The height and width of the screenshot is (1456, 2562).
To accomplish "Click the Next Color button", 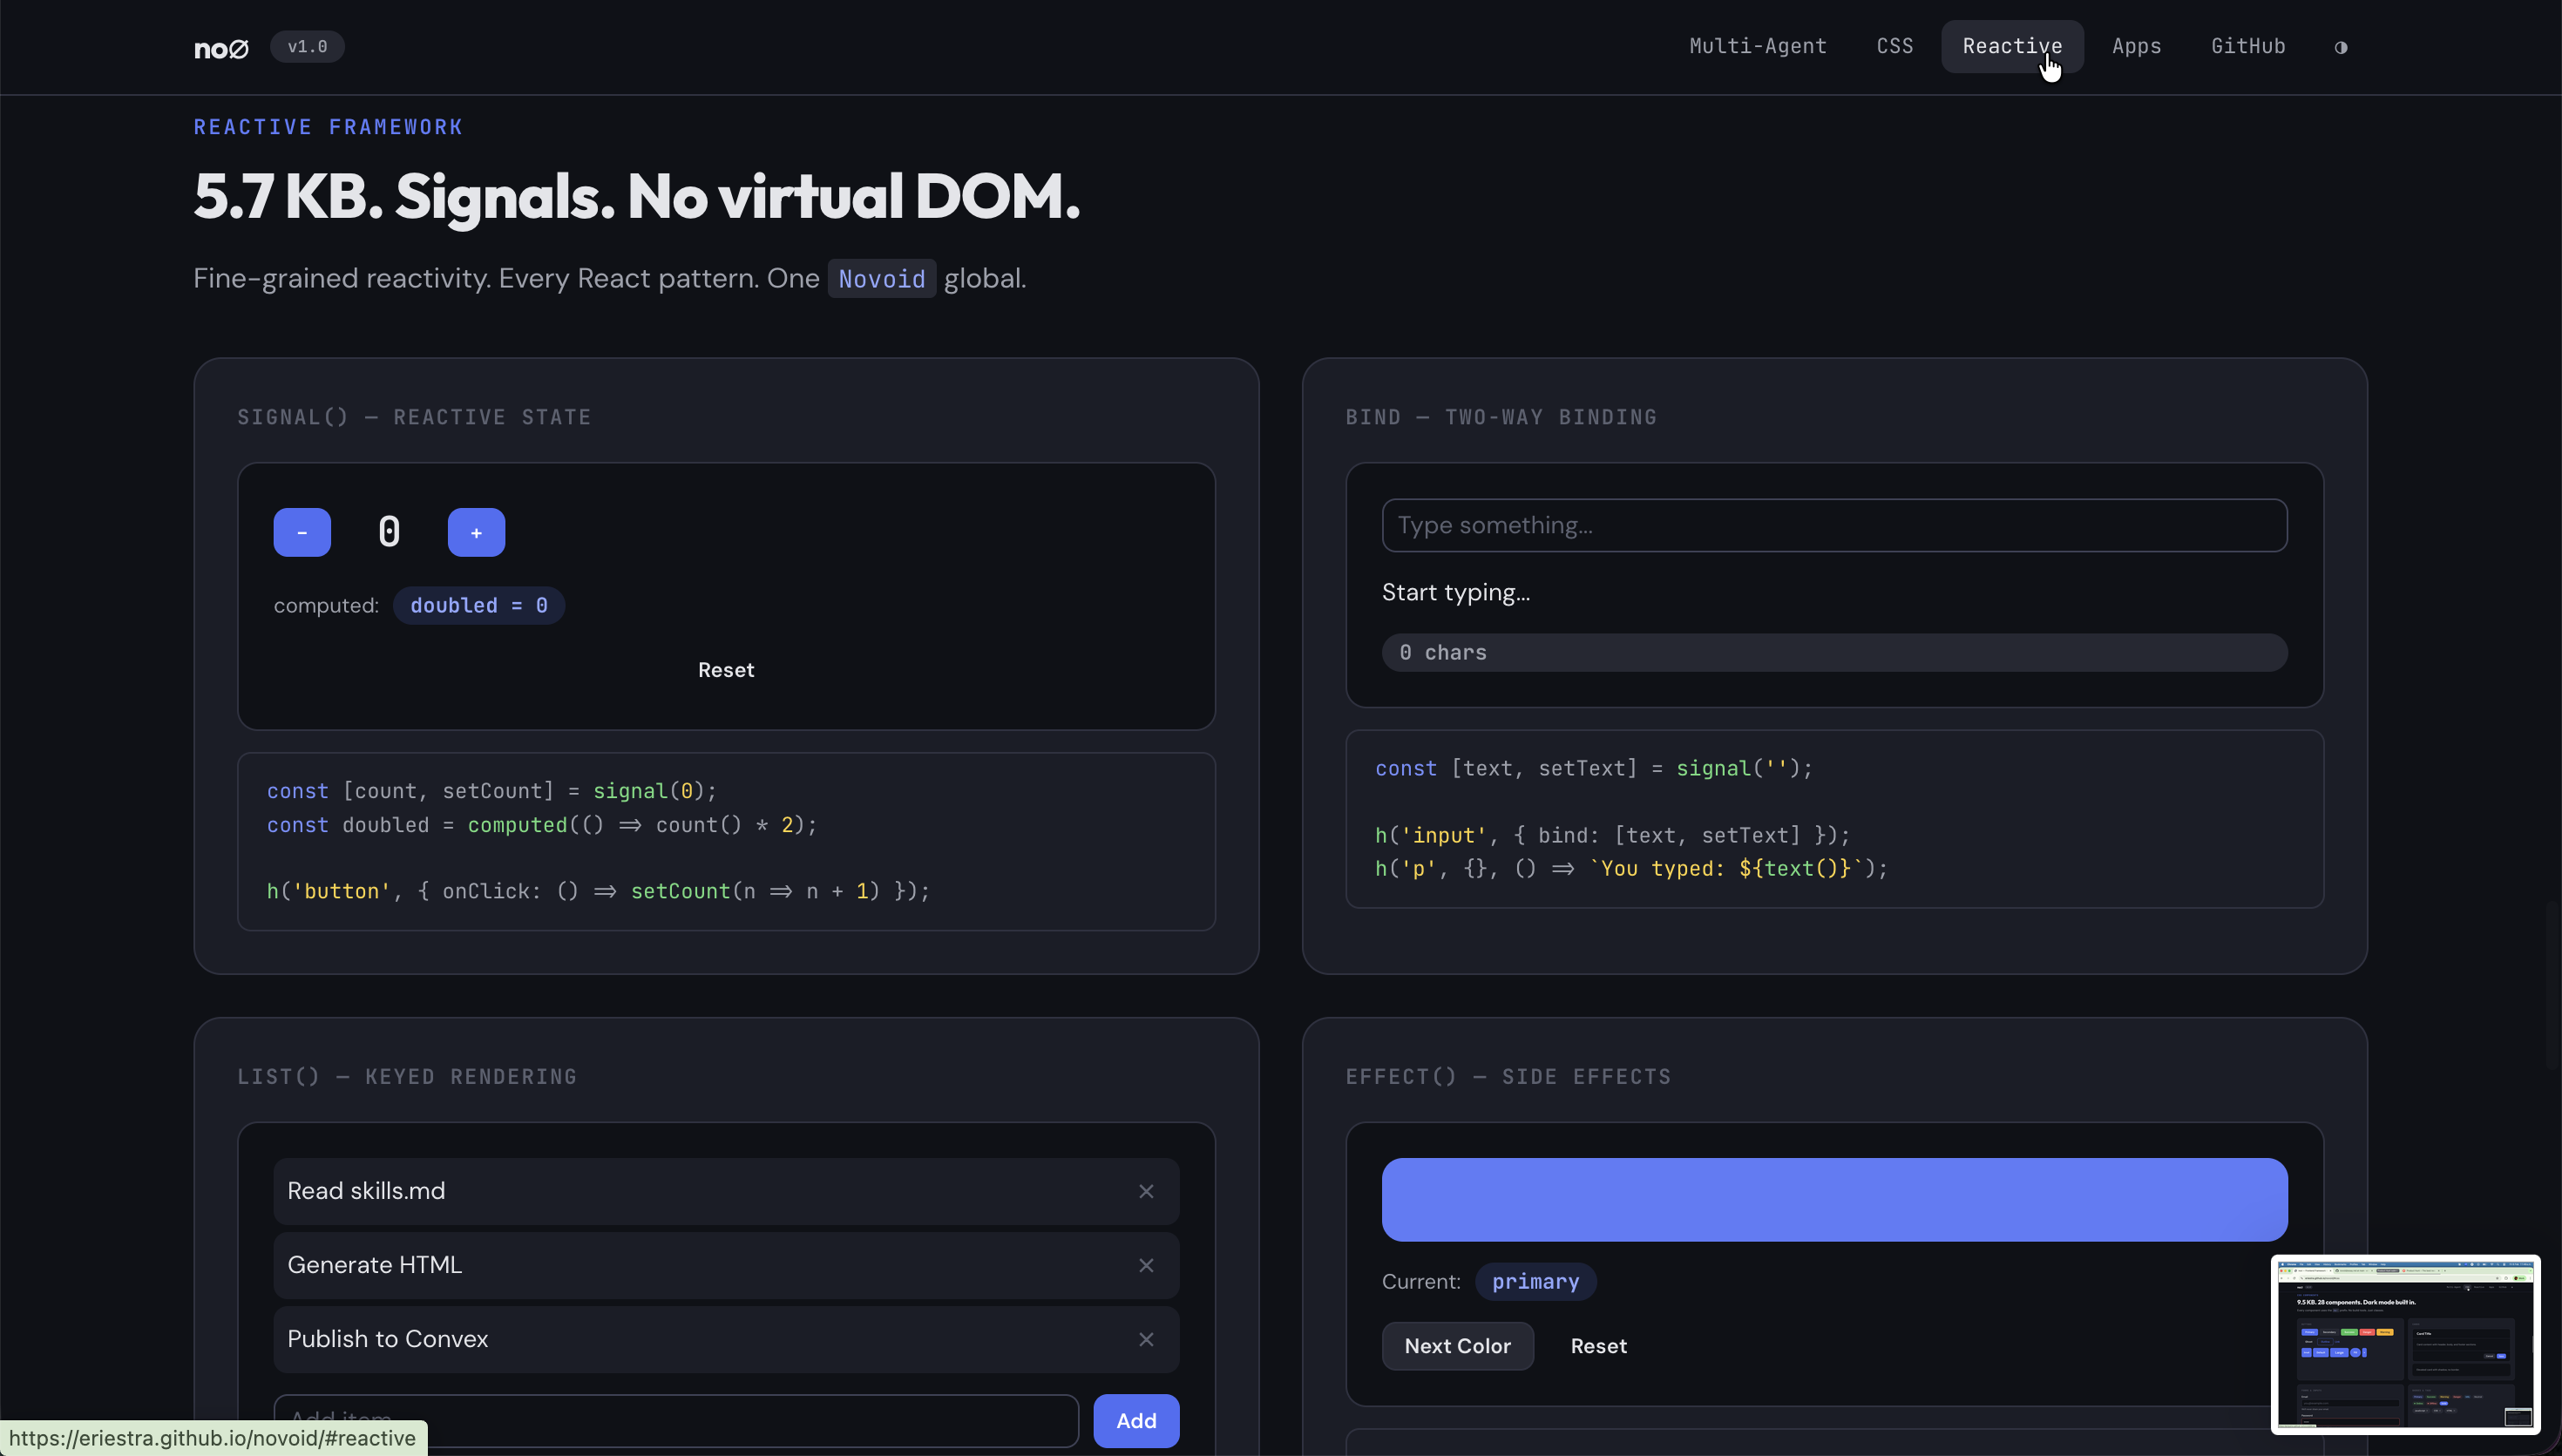I will click(1457, 1346).
